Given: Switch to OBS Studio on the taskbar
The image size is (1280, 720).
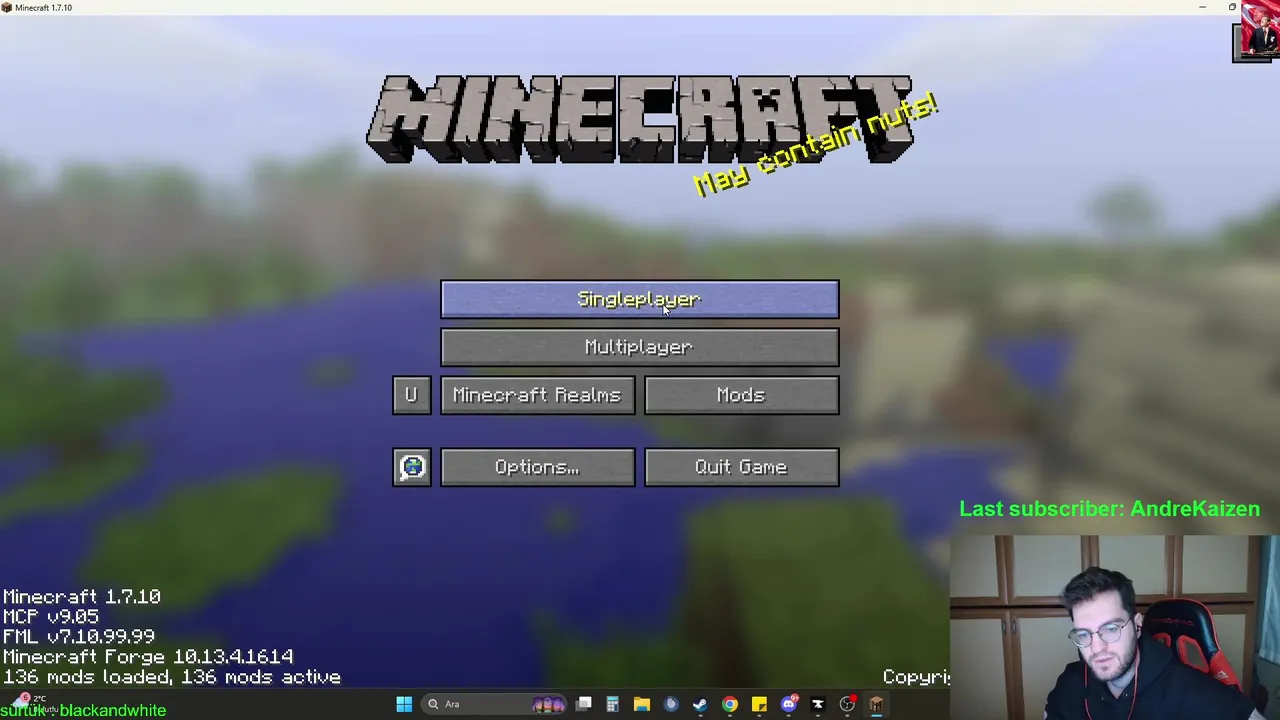Looking at the screenshot, I should pyautogui.click(x=847, y=704).
